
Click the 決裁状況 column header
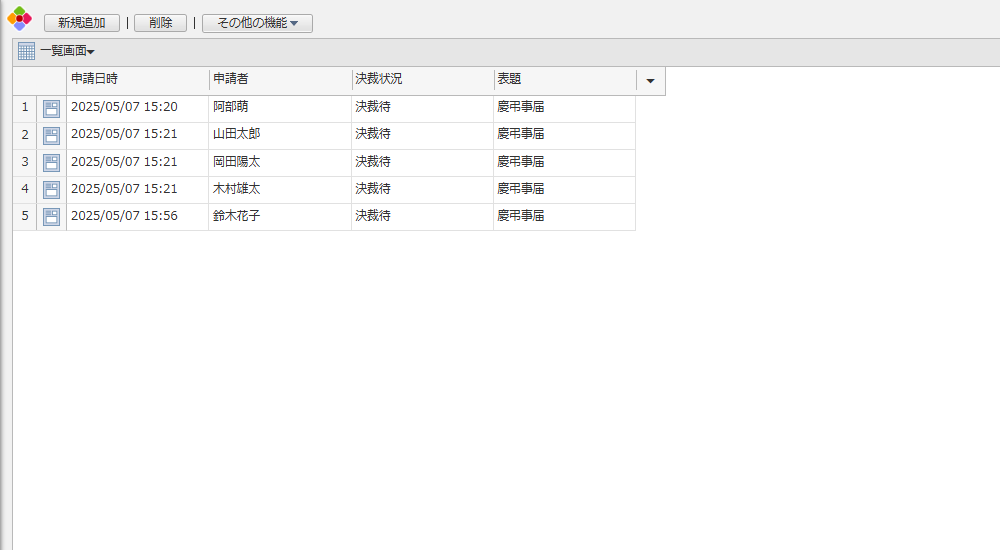(x=421, y=80)
